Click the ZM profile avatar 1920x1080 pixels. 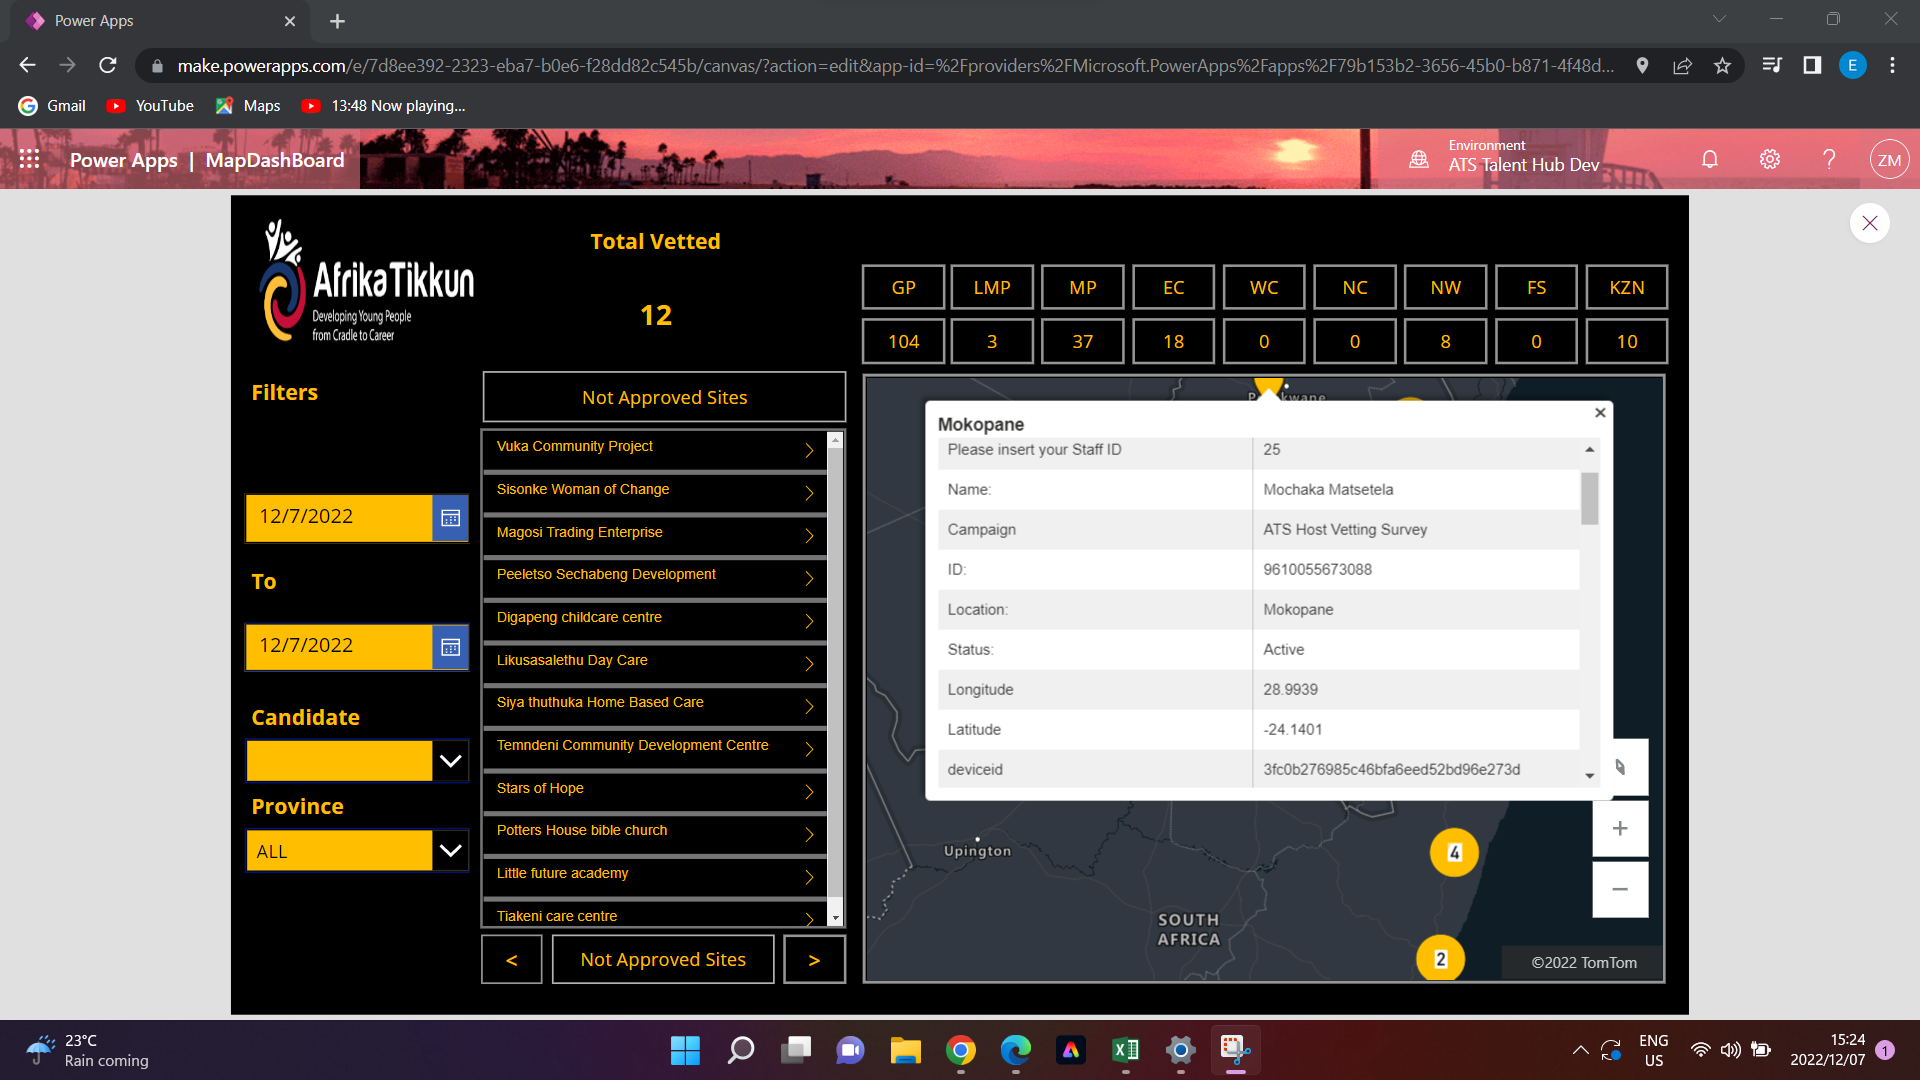click(1890, 159)
